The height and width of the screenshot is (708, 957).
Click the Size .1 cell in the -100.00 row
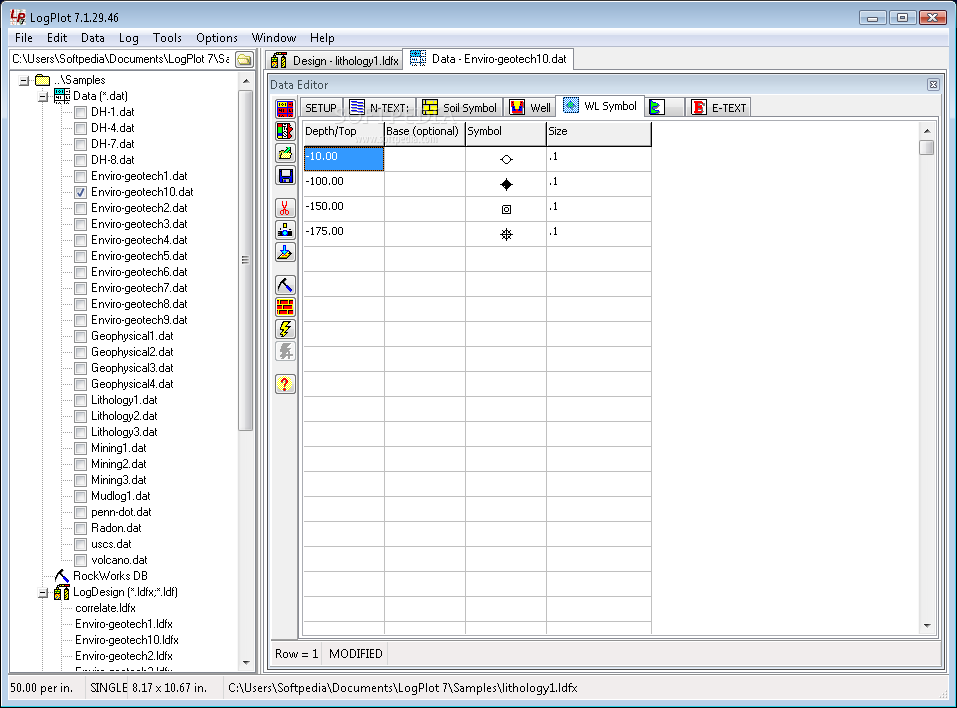pyautogui.click(x=599, y=184)
